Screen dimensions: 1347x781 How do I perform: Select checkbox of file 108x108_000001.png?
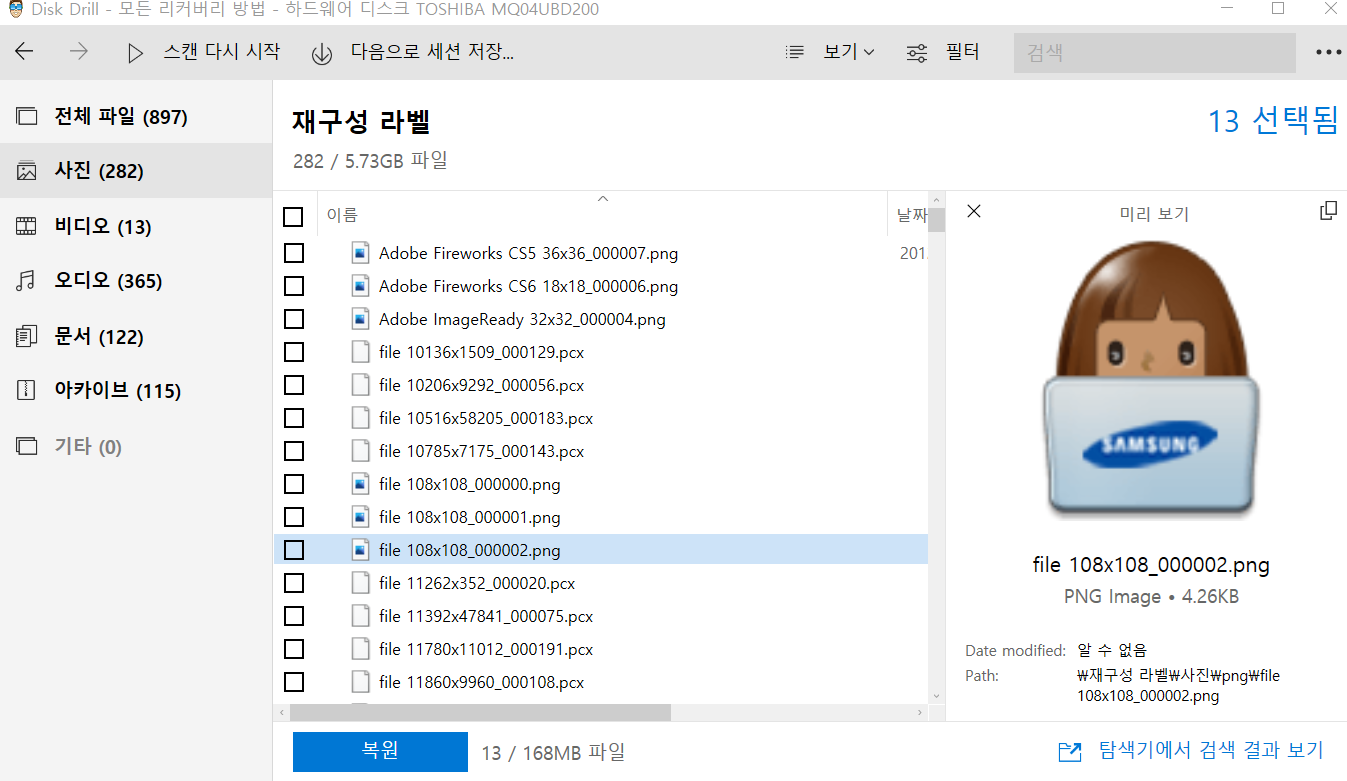tap(294, 517)
